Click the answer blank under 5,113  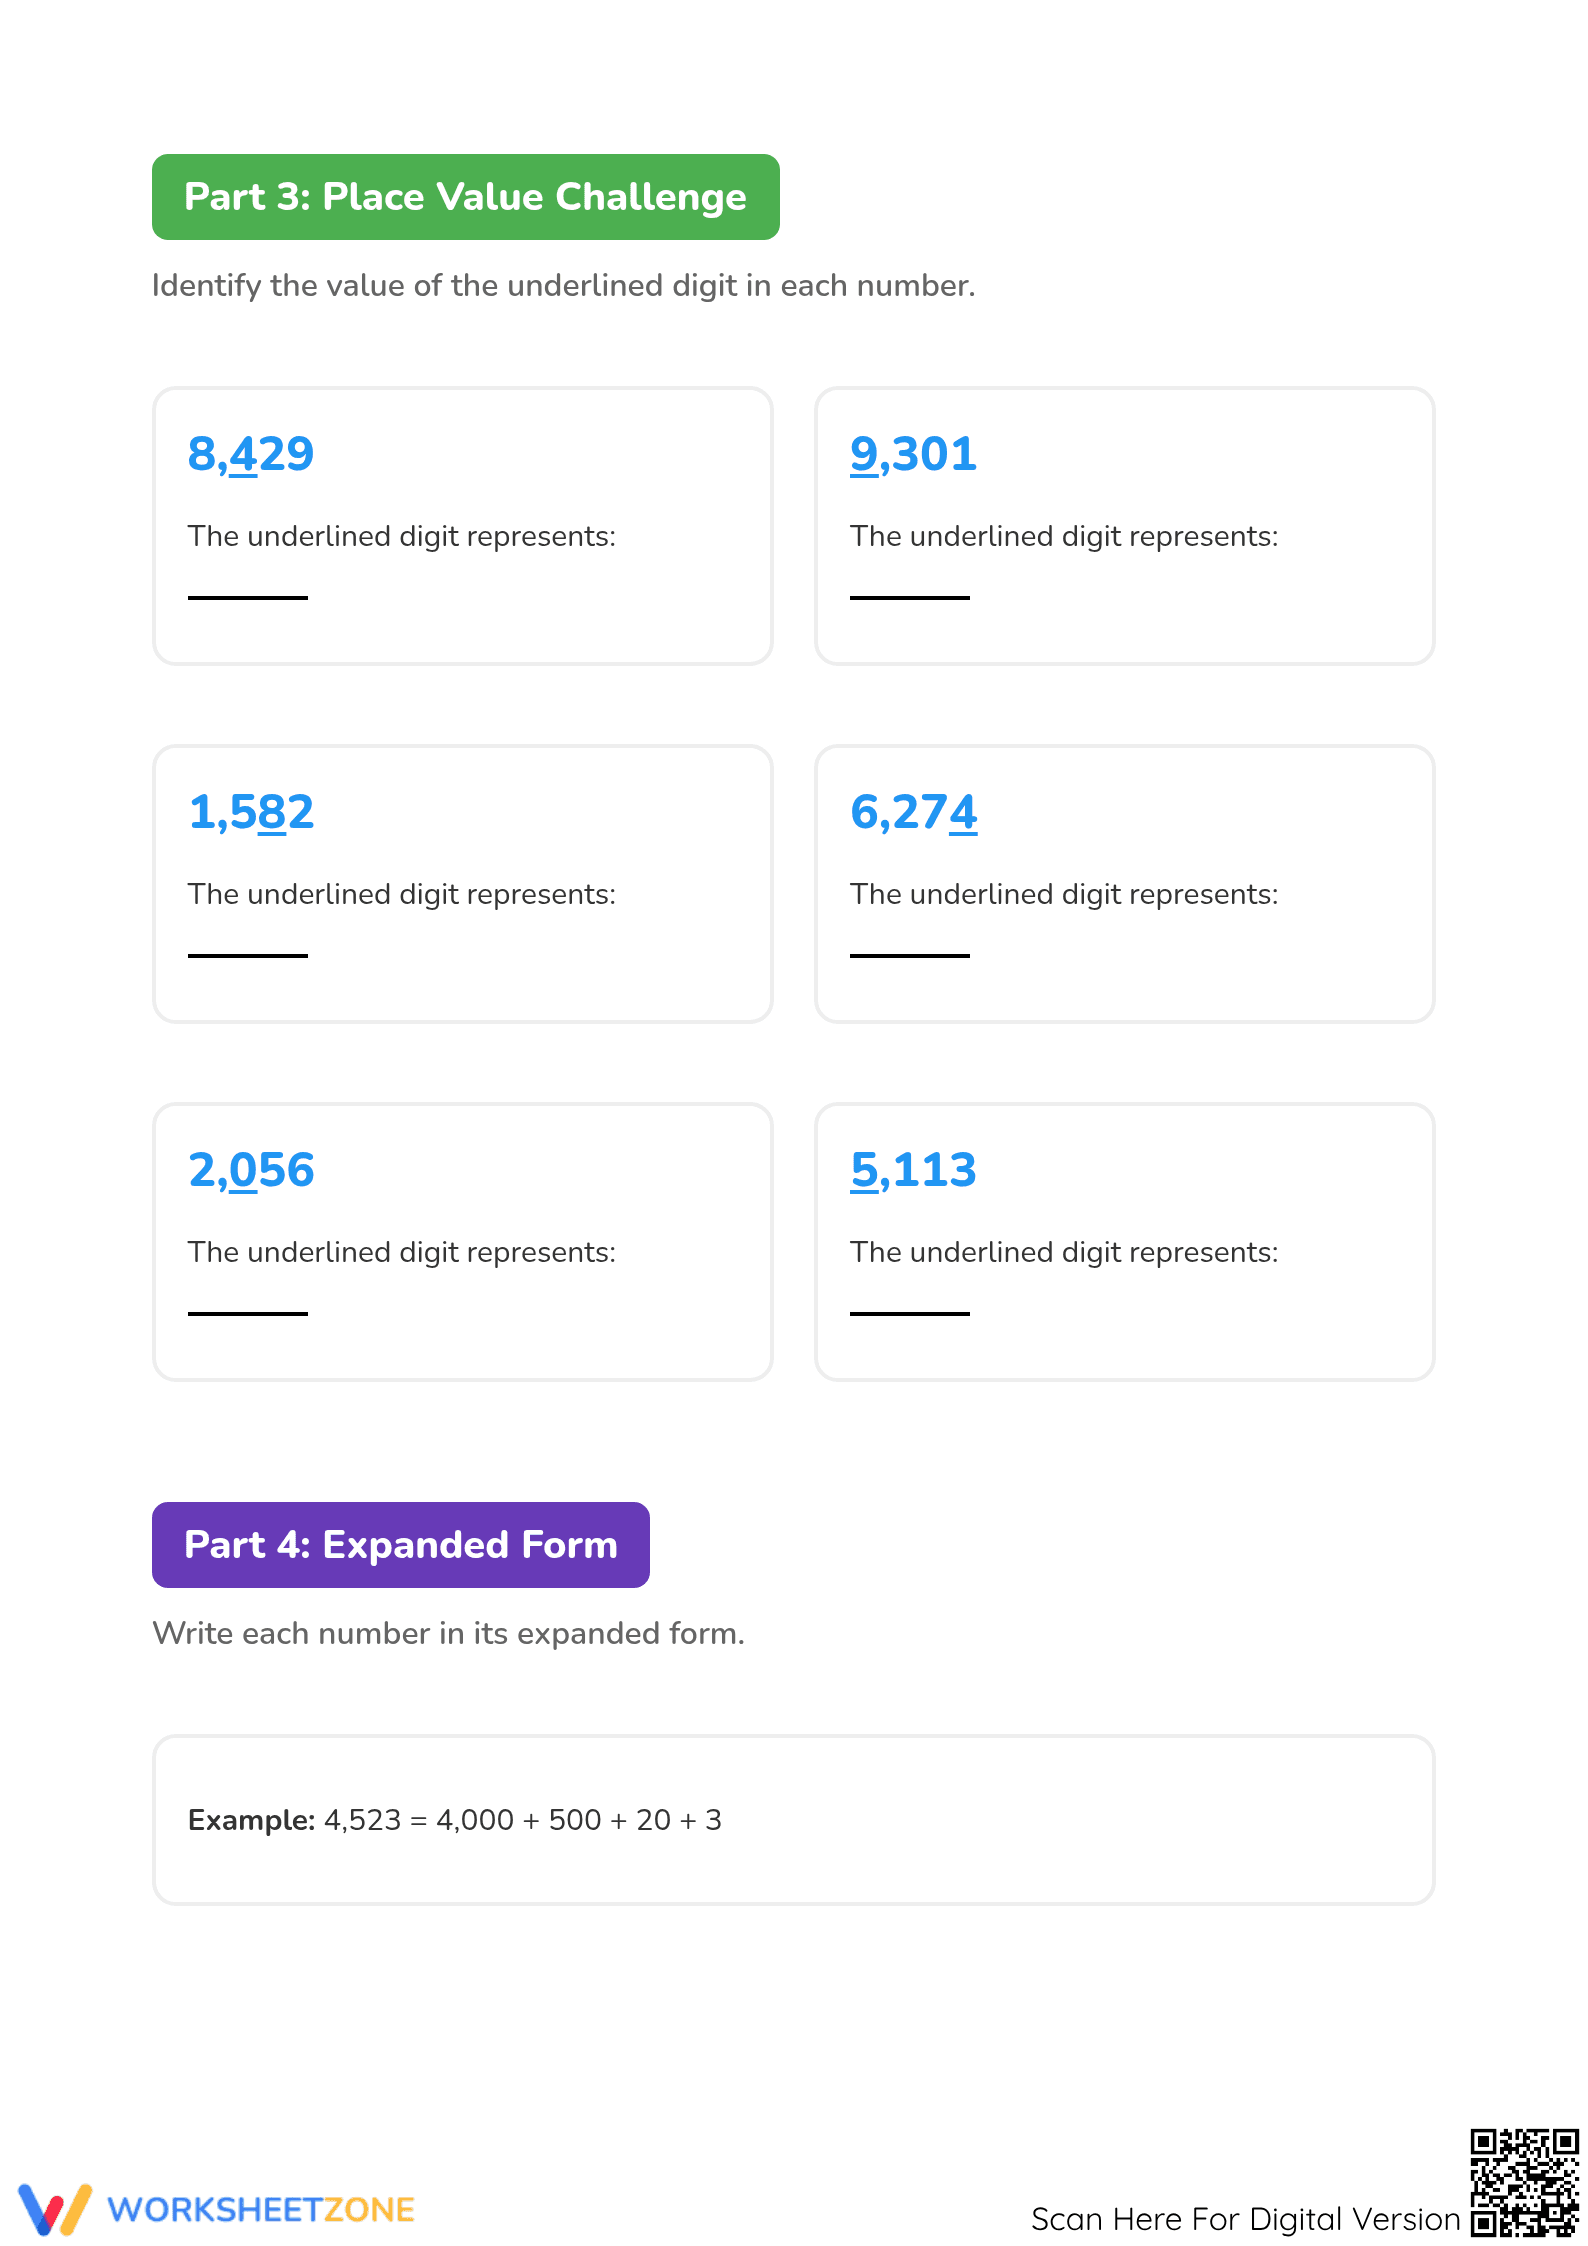click(910, 1313)
